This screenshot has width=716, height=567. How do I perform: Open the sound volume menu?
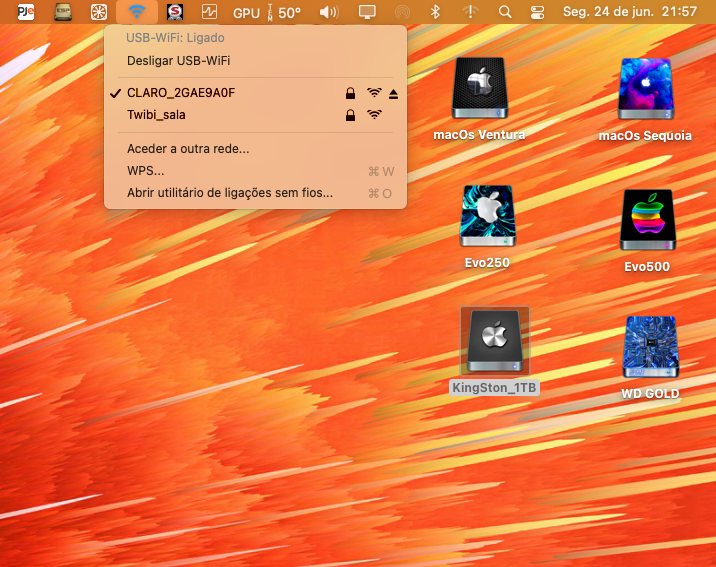point(329,12)
